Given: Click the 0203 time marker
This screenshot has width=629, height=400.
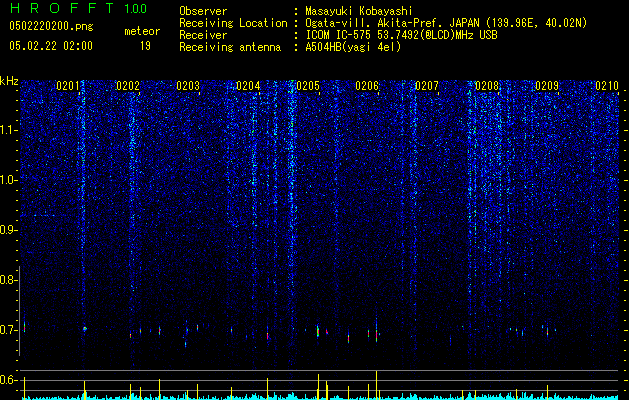Looking at the screenshot, I should pyautogui.click(x=188, y=86).
